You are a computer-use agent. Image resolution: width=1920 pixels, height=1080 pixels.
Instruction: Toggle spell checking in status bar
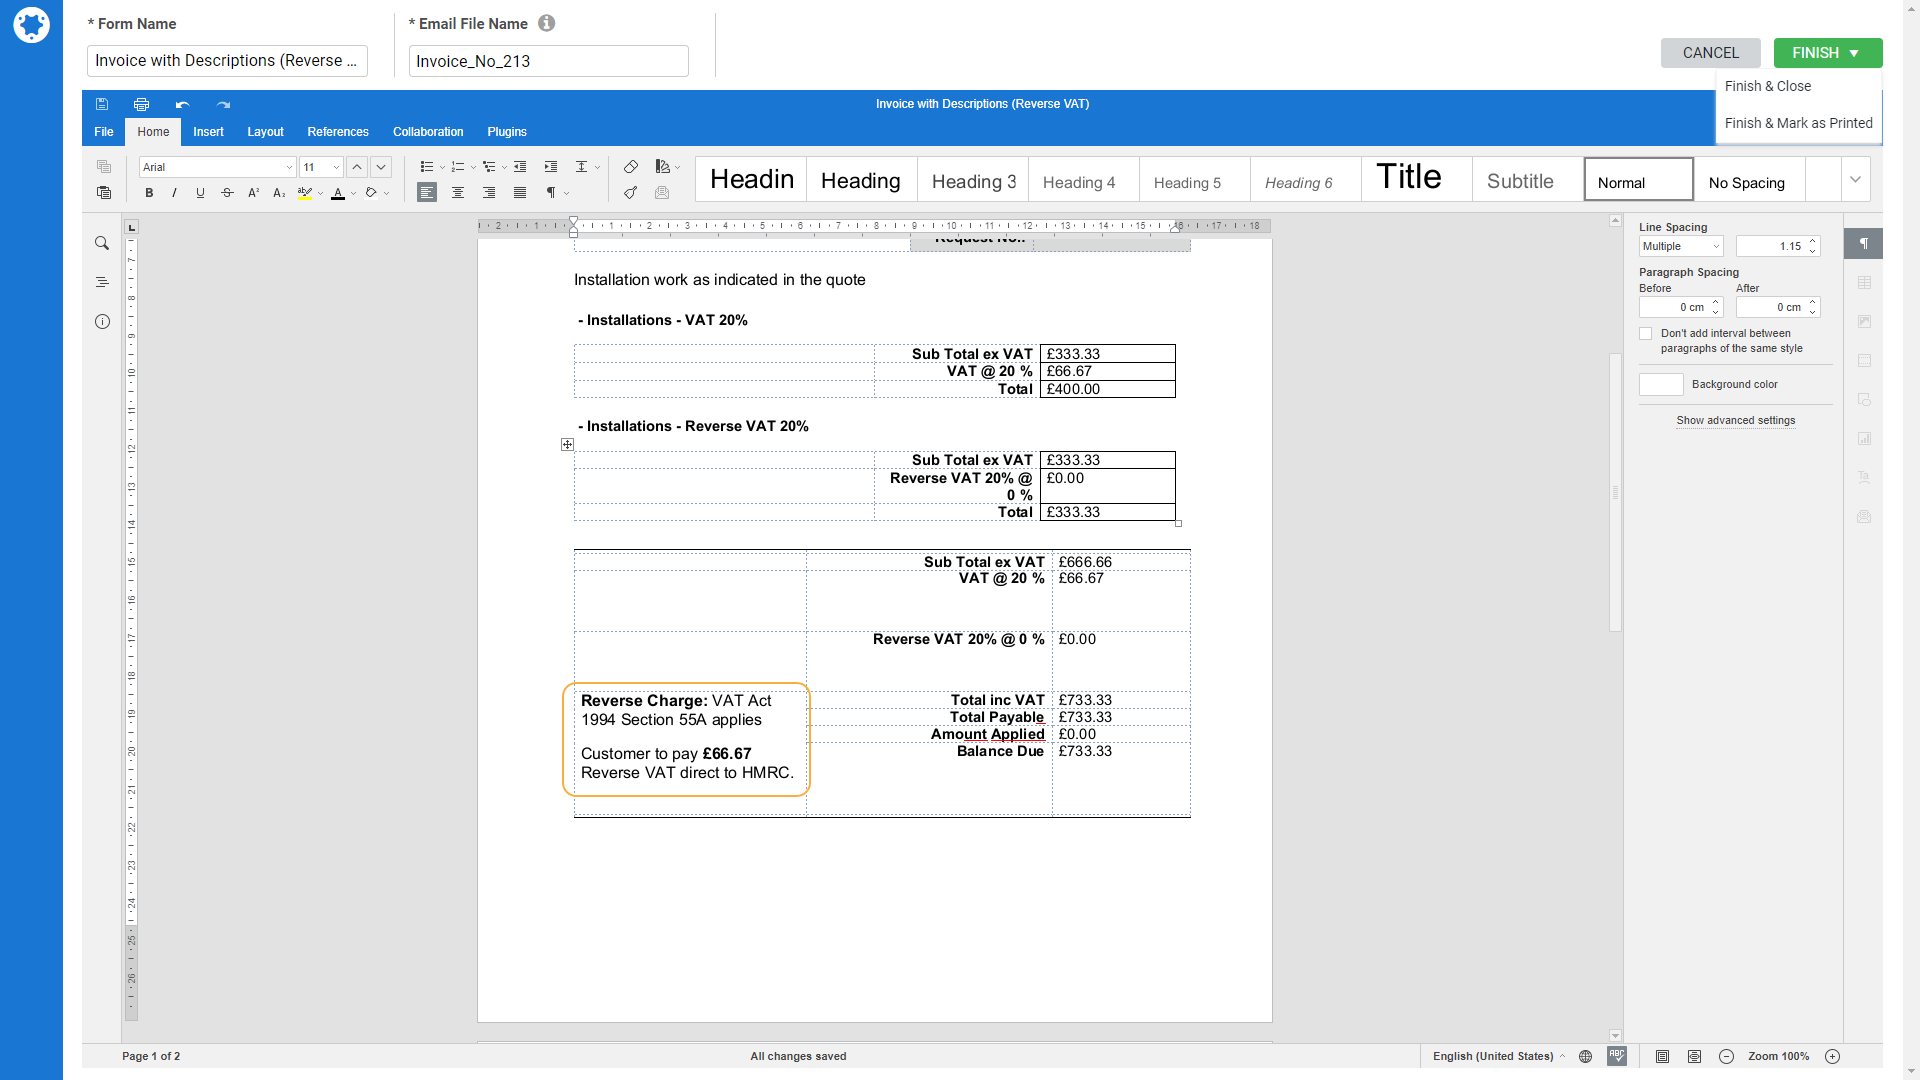coord(1617,1056)
